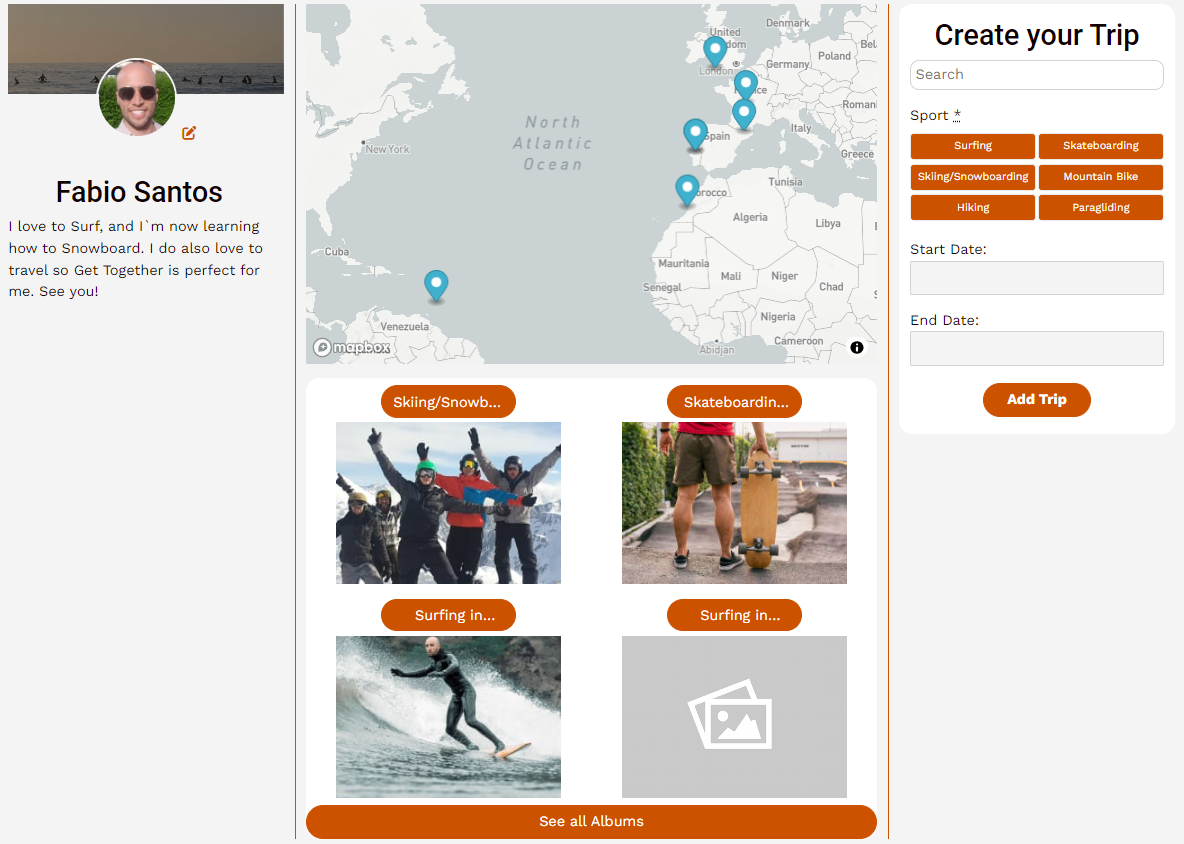Open the End Date picker field

1036,348
